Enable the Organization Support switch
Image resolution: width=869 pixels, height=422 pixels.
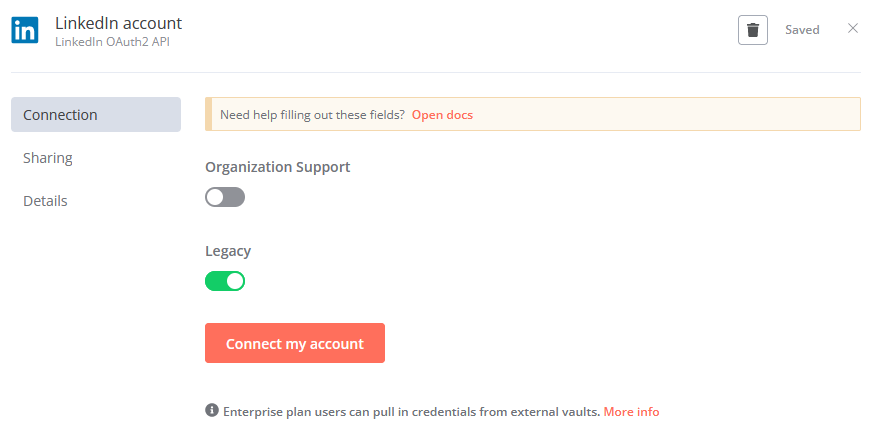pyautogui.click(x=225, y=197)
